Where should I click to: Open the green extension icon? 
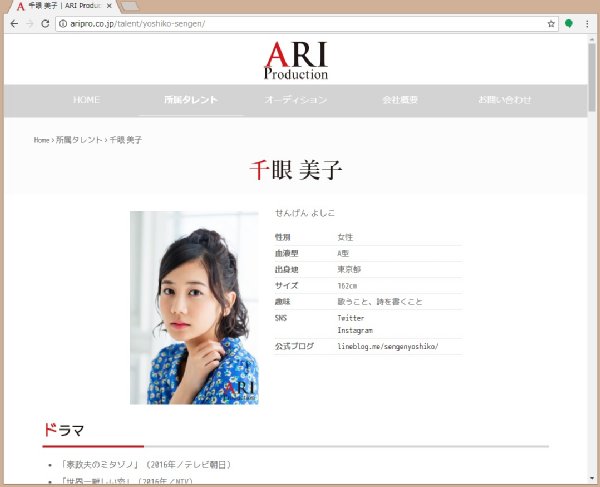(x=569, y=24)
